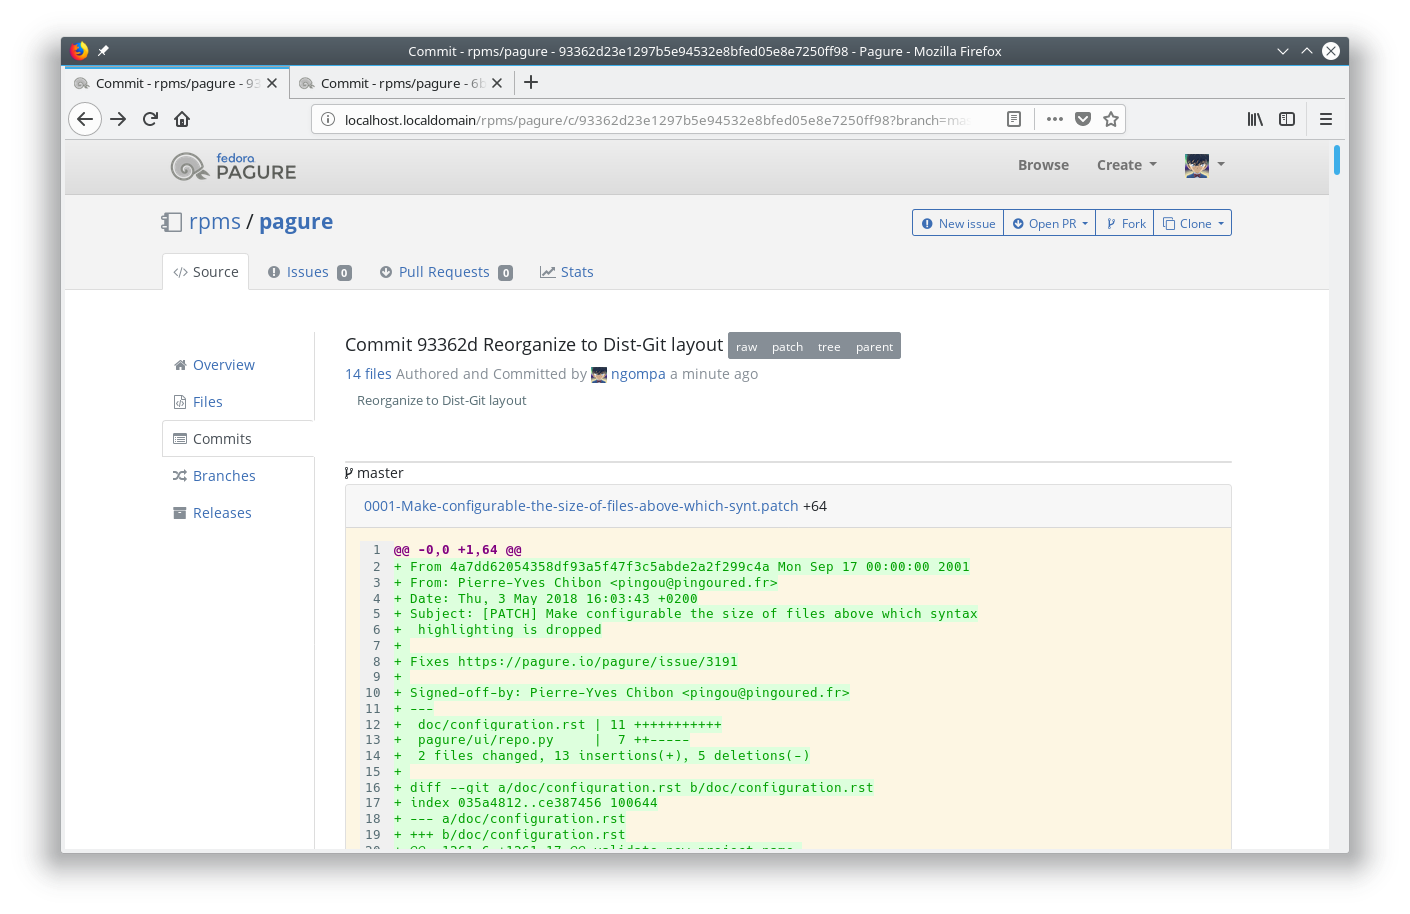The image size is (1410, 914).
Task: Switch to the Pull Requests tab
Action: point(446,272)
